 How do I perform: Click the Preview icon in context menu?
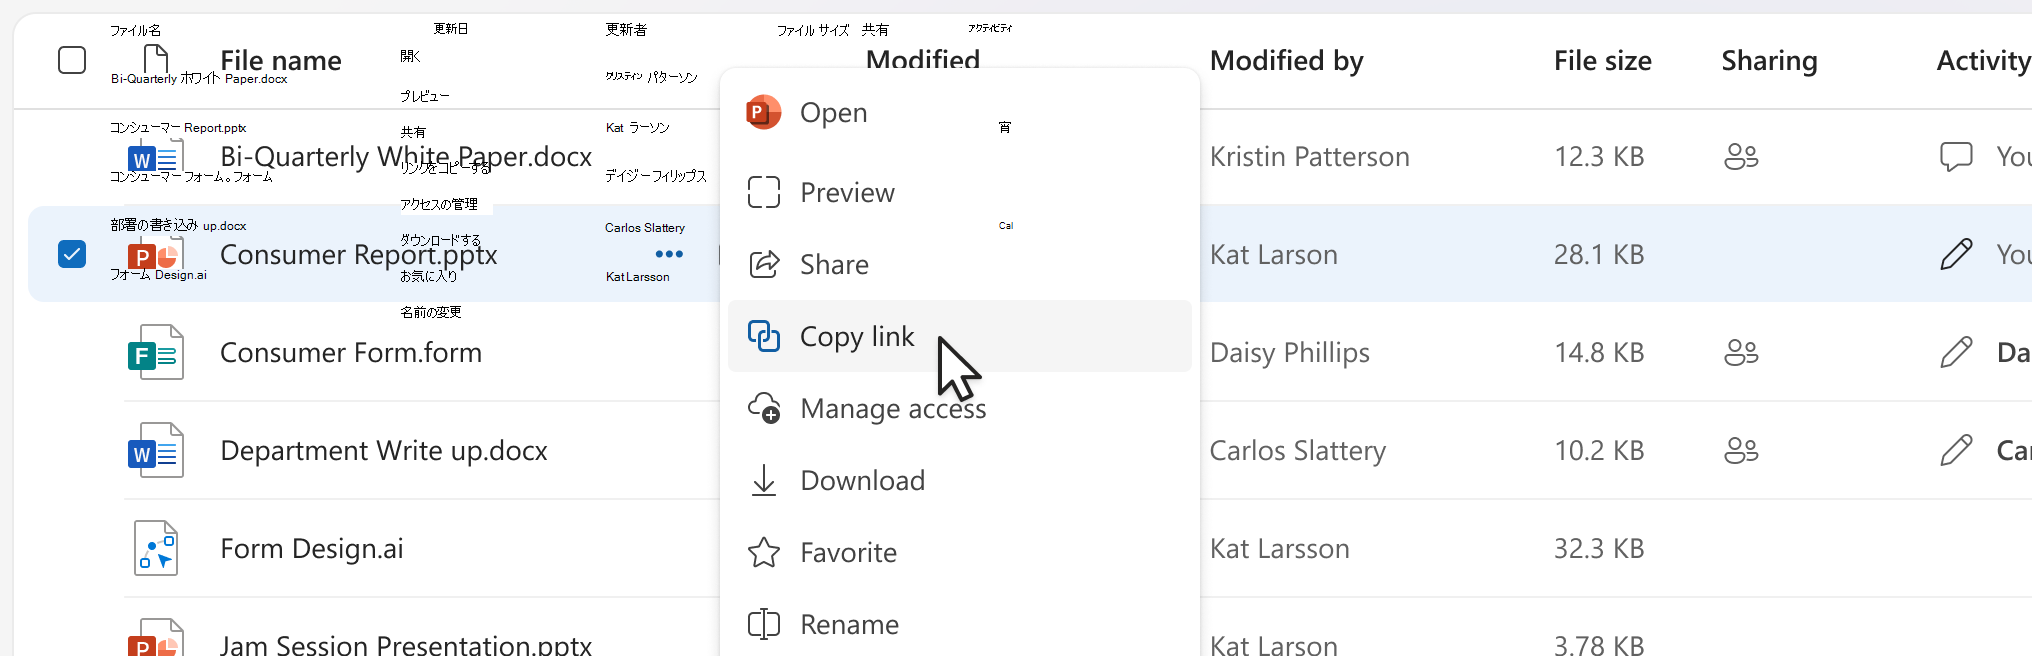(x=763, y=192)
